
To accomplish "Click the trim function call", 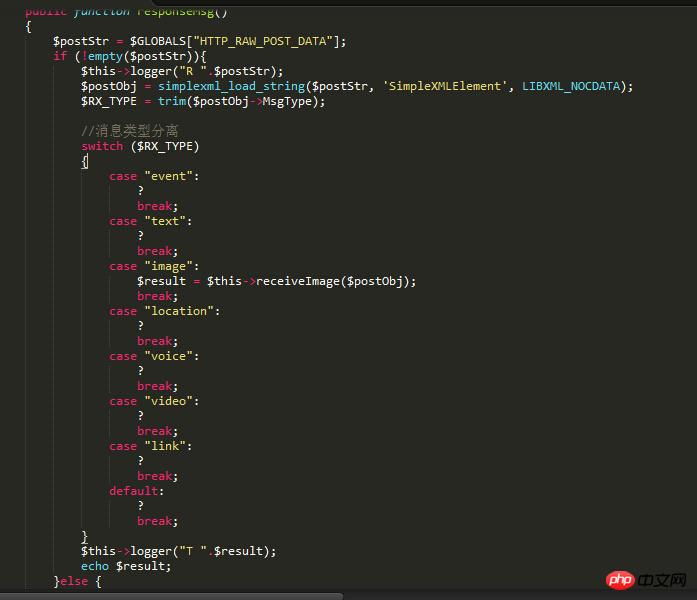I will coord(172,101).
